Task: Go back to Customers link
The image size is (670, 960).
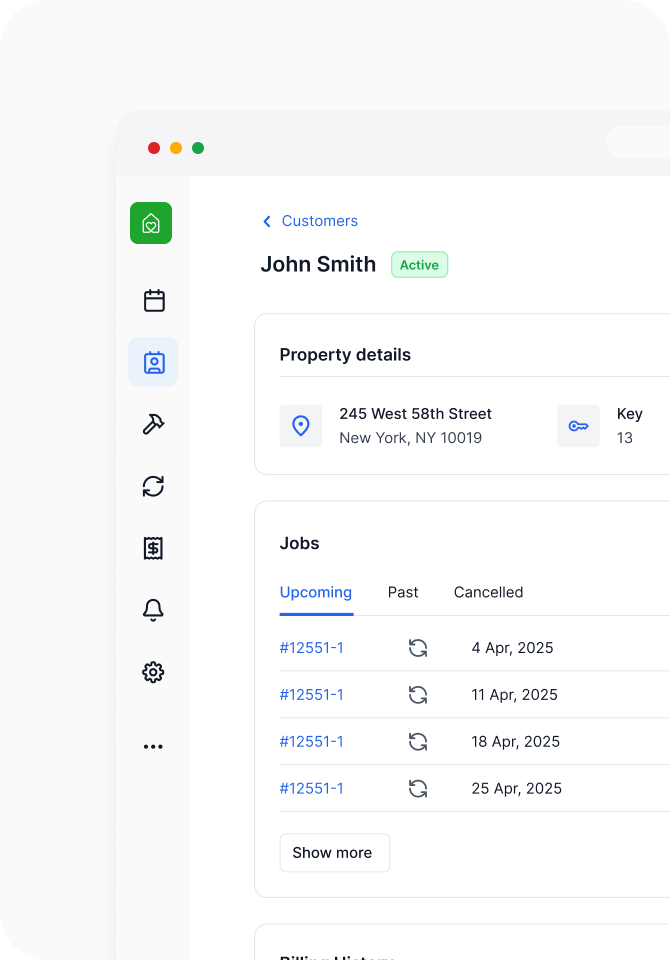Action: tap(320, 221)
